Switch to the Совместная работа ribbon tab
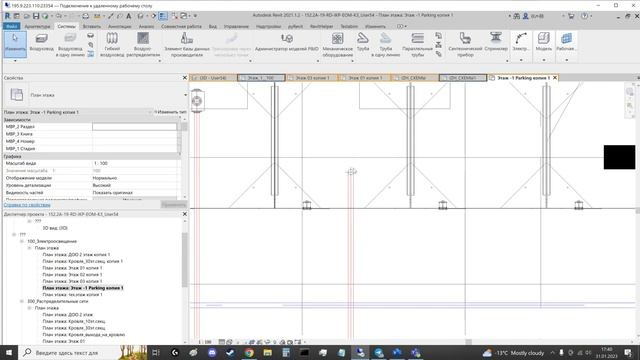 [181, 26]
